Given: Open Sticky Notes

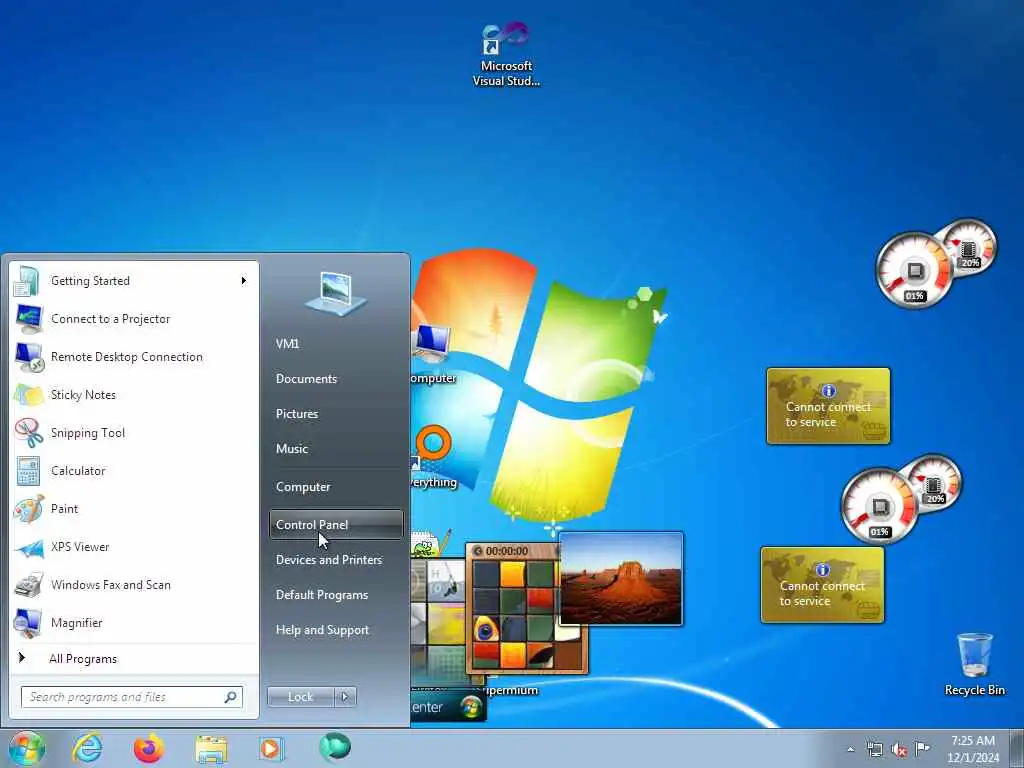Looking at the screenshot, I should click(x=135, y=394).
